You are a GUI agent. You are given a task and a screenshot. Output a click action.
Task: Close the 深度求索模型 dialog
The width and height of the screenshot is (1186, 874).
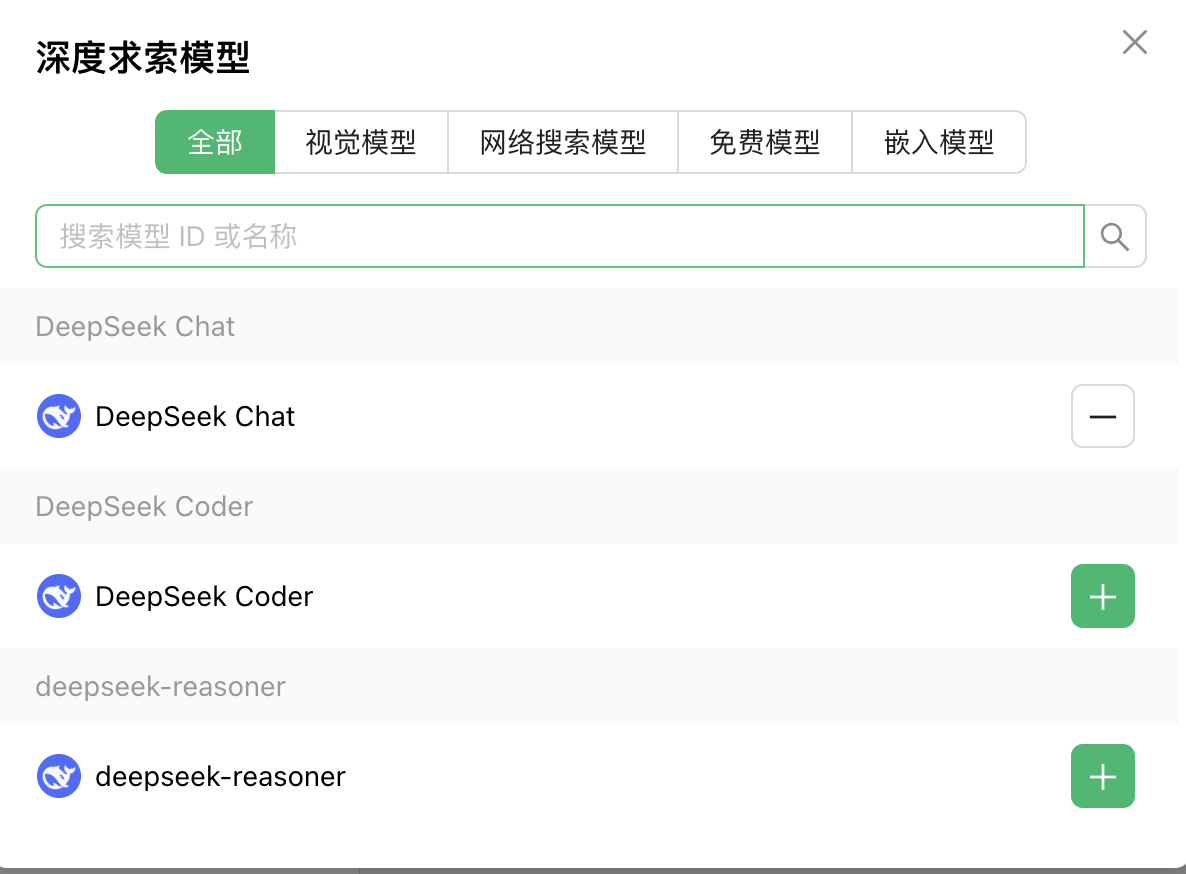(1135, 42)
